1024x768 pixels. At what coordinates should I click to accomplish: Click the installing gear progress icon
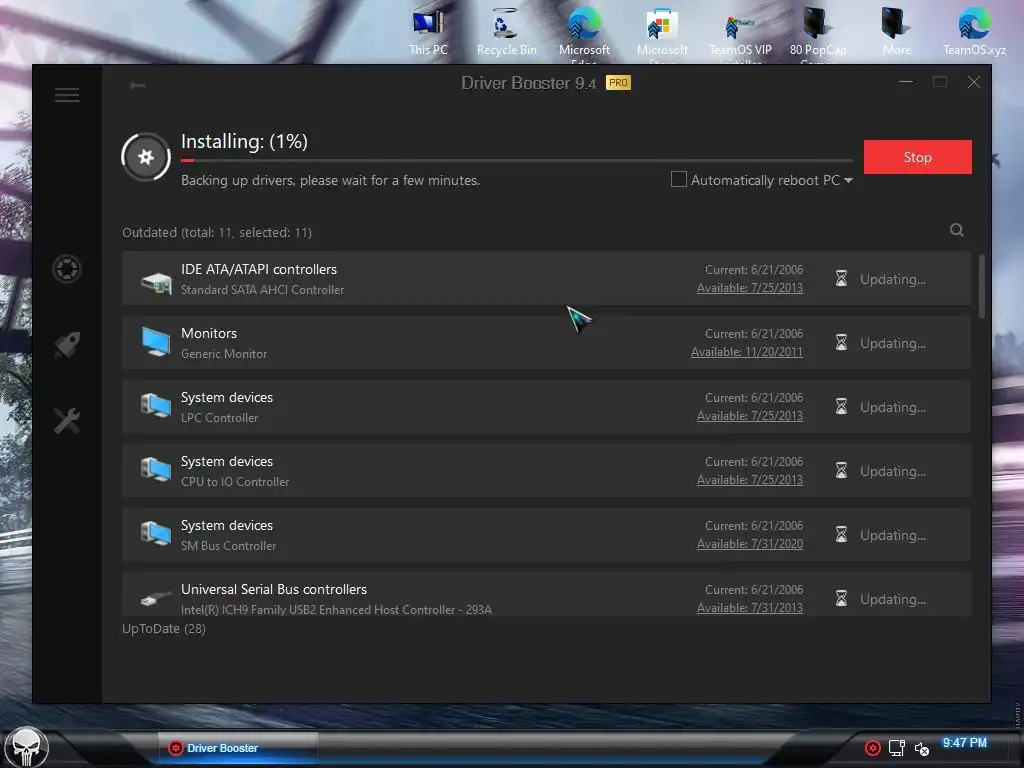pyautogui.click(x=146, y=157)
